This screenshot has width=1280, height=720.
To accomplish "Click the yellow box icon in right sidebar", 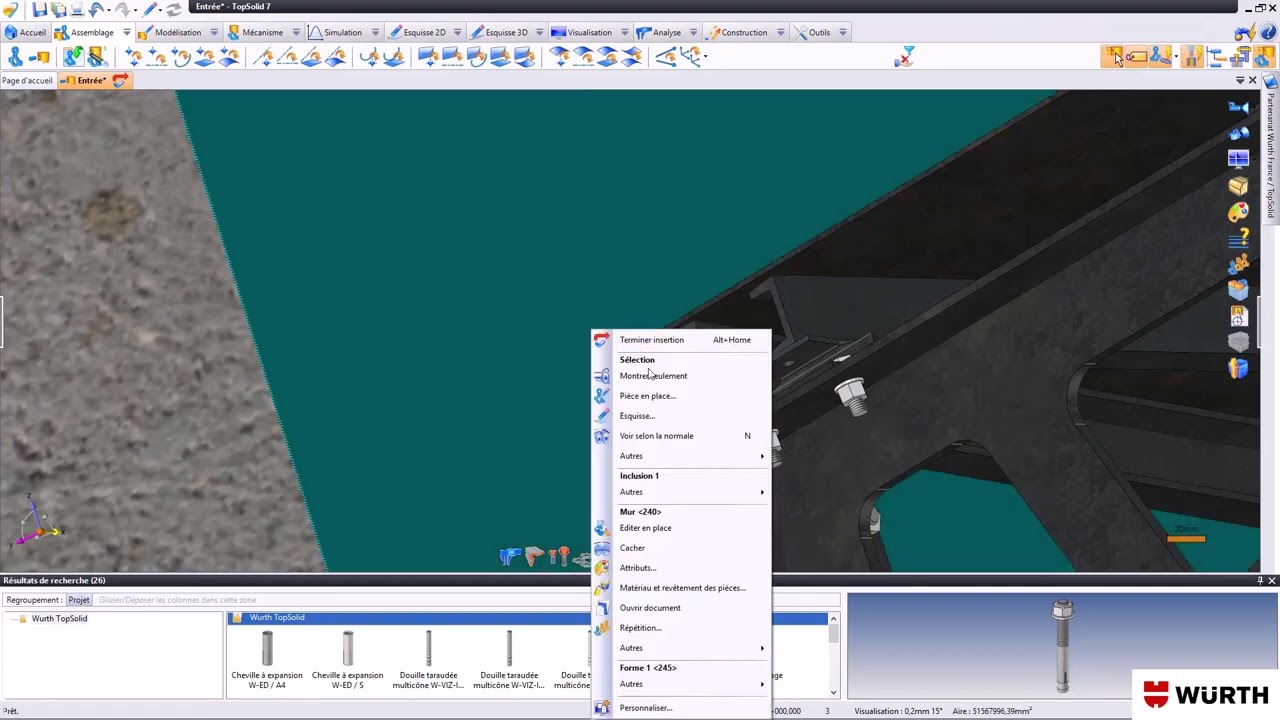I will pyautogui.click(x=1239, y=186).
